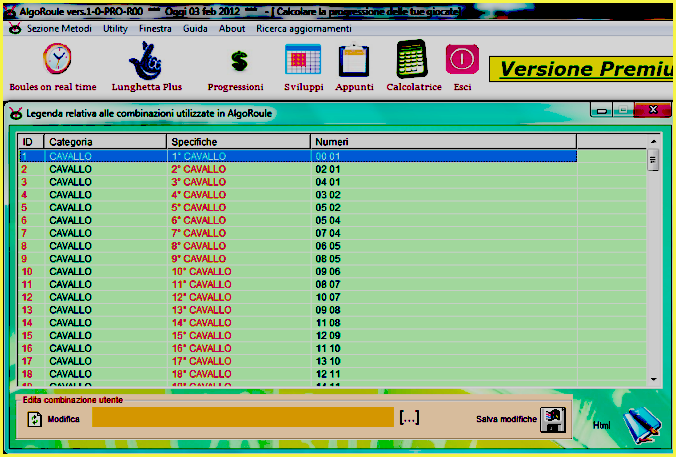Click the Salva modifiche floppy disk icon
Screen dimensions: 676x457
click(x=553, y=419)
